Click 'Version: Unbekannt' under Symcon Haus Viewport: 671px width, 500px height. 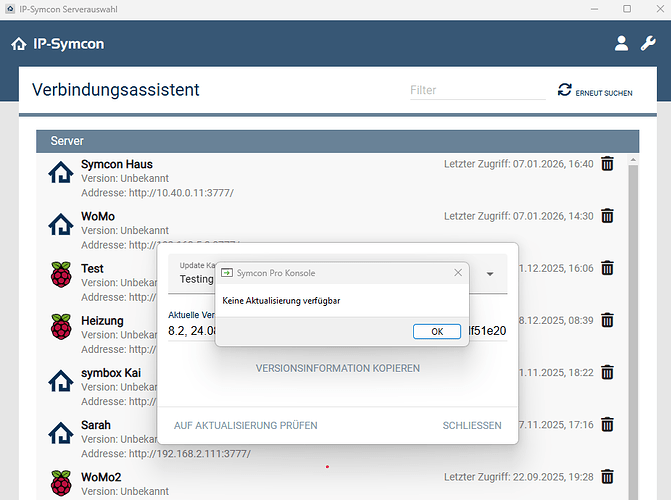pyautogui.click(x=125, y=179)
